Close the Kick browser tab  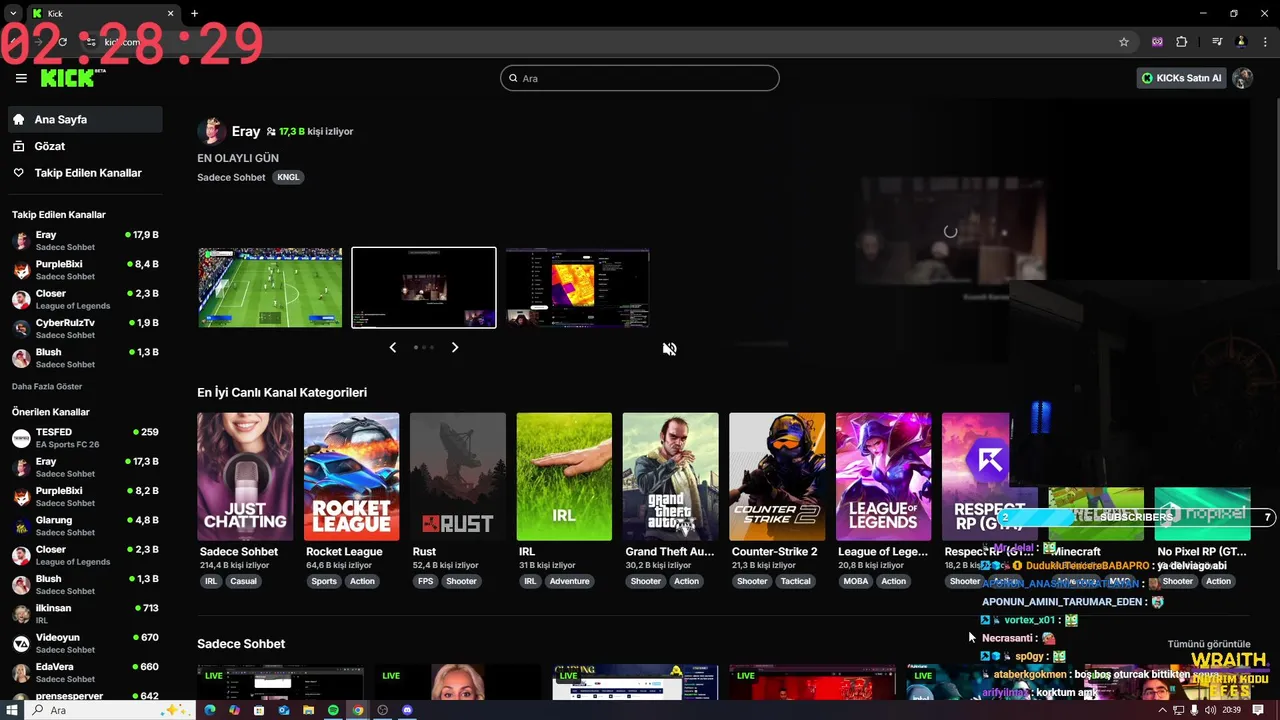(x=170, y=13)
